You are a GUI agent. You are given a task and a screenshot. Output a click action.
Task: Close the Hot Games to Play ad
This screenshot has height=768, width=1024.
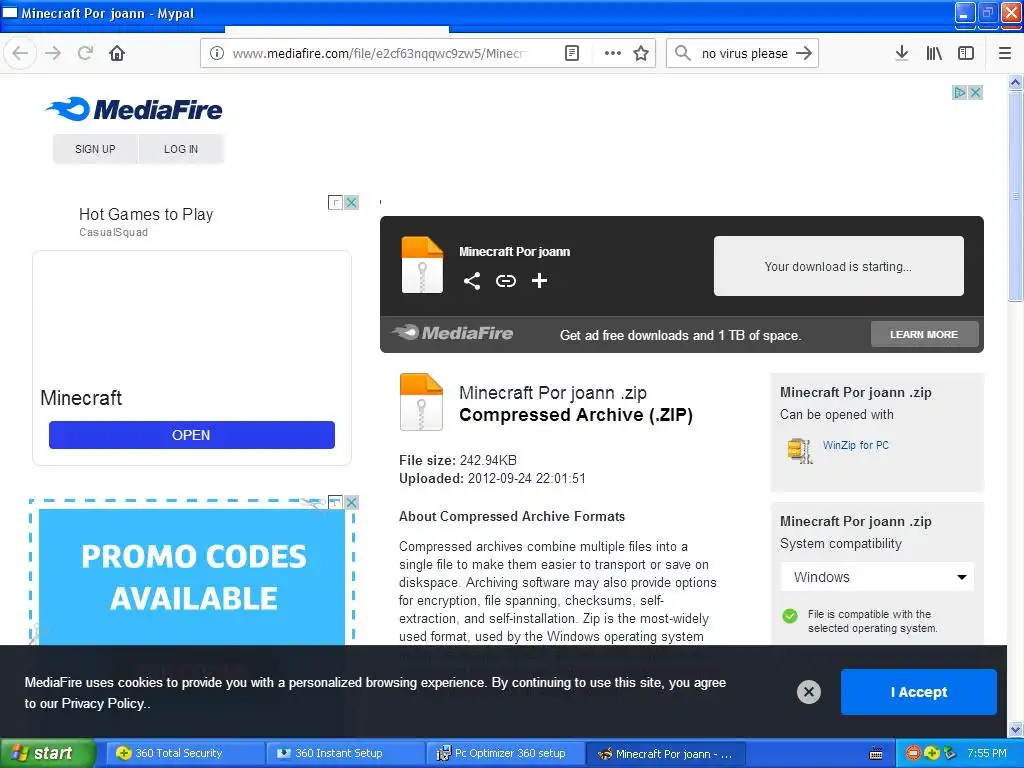351,202
